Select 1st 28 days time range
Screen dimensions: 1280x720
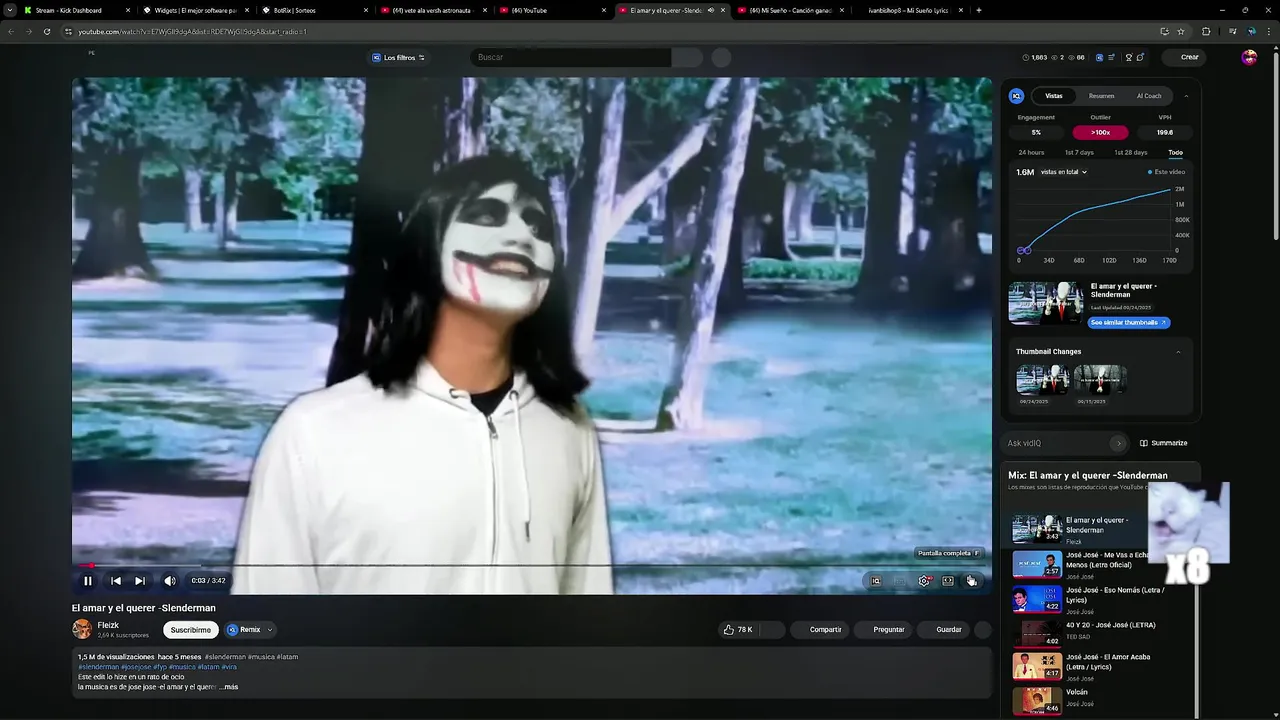tap(1130, 152)
